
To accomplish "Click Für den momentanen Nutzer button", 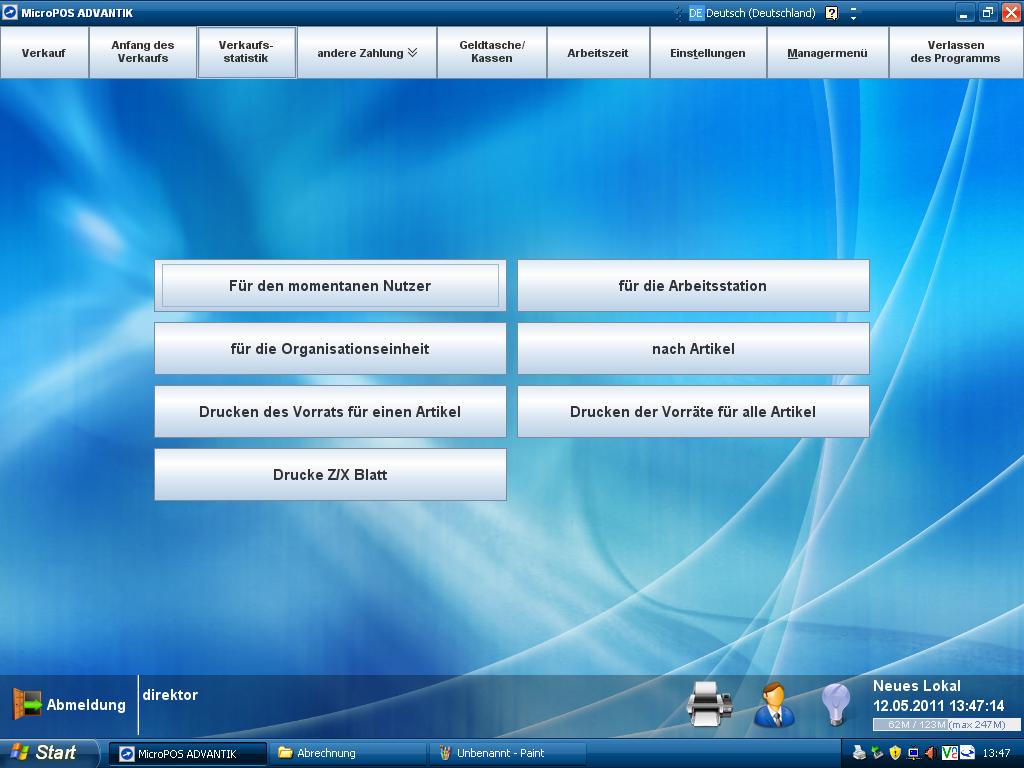I will click(330, 286).
